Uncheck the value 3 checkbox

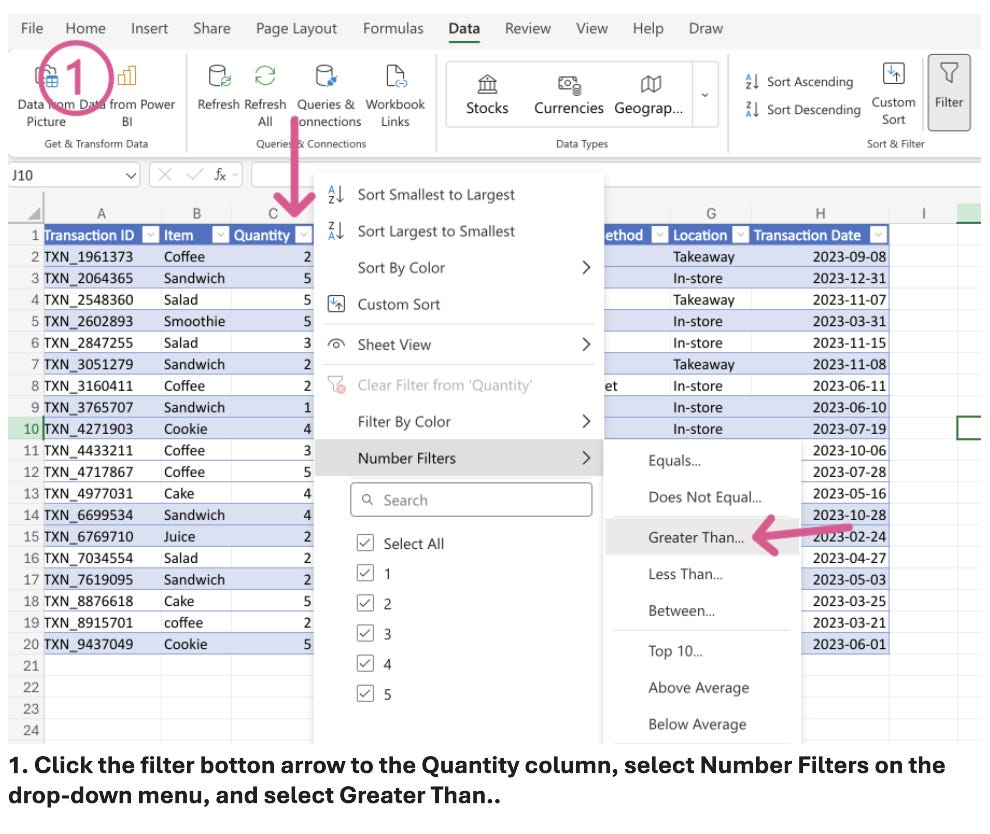365,633
